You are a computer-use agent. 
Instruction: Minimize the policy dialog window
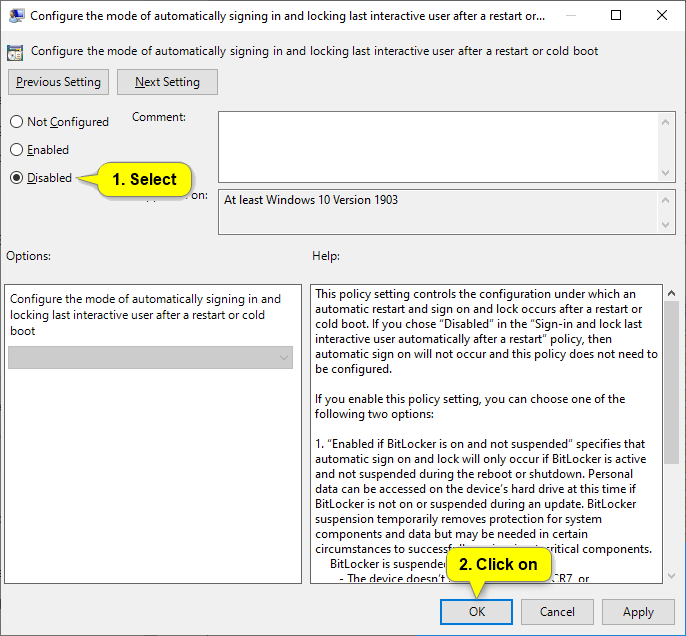pos(569,16)
